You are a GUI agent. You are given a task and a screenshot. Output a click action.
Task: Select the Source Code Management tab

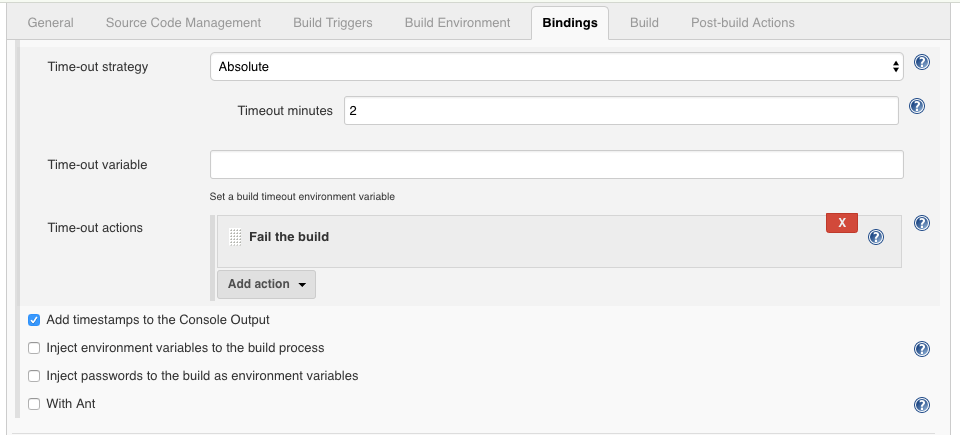[183, 23]
